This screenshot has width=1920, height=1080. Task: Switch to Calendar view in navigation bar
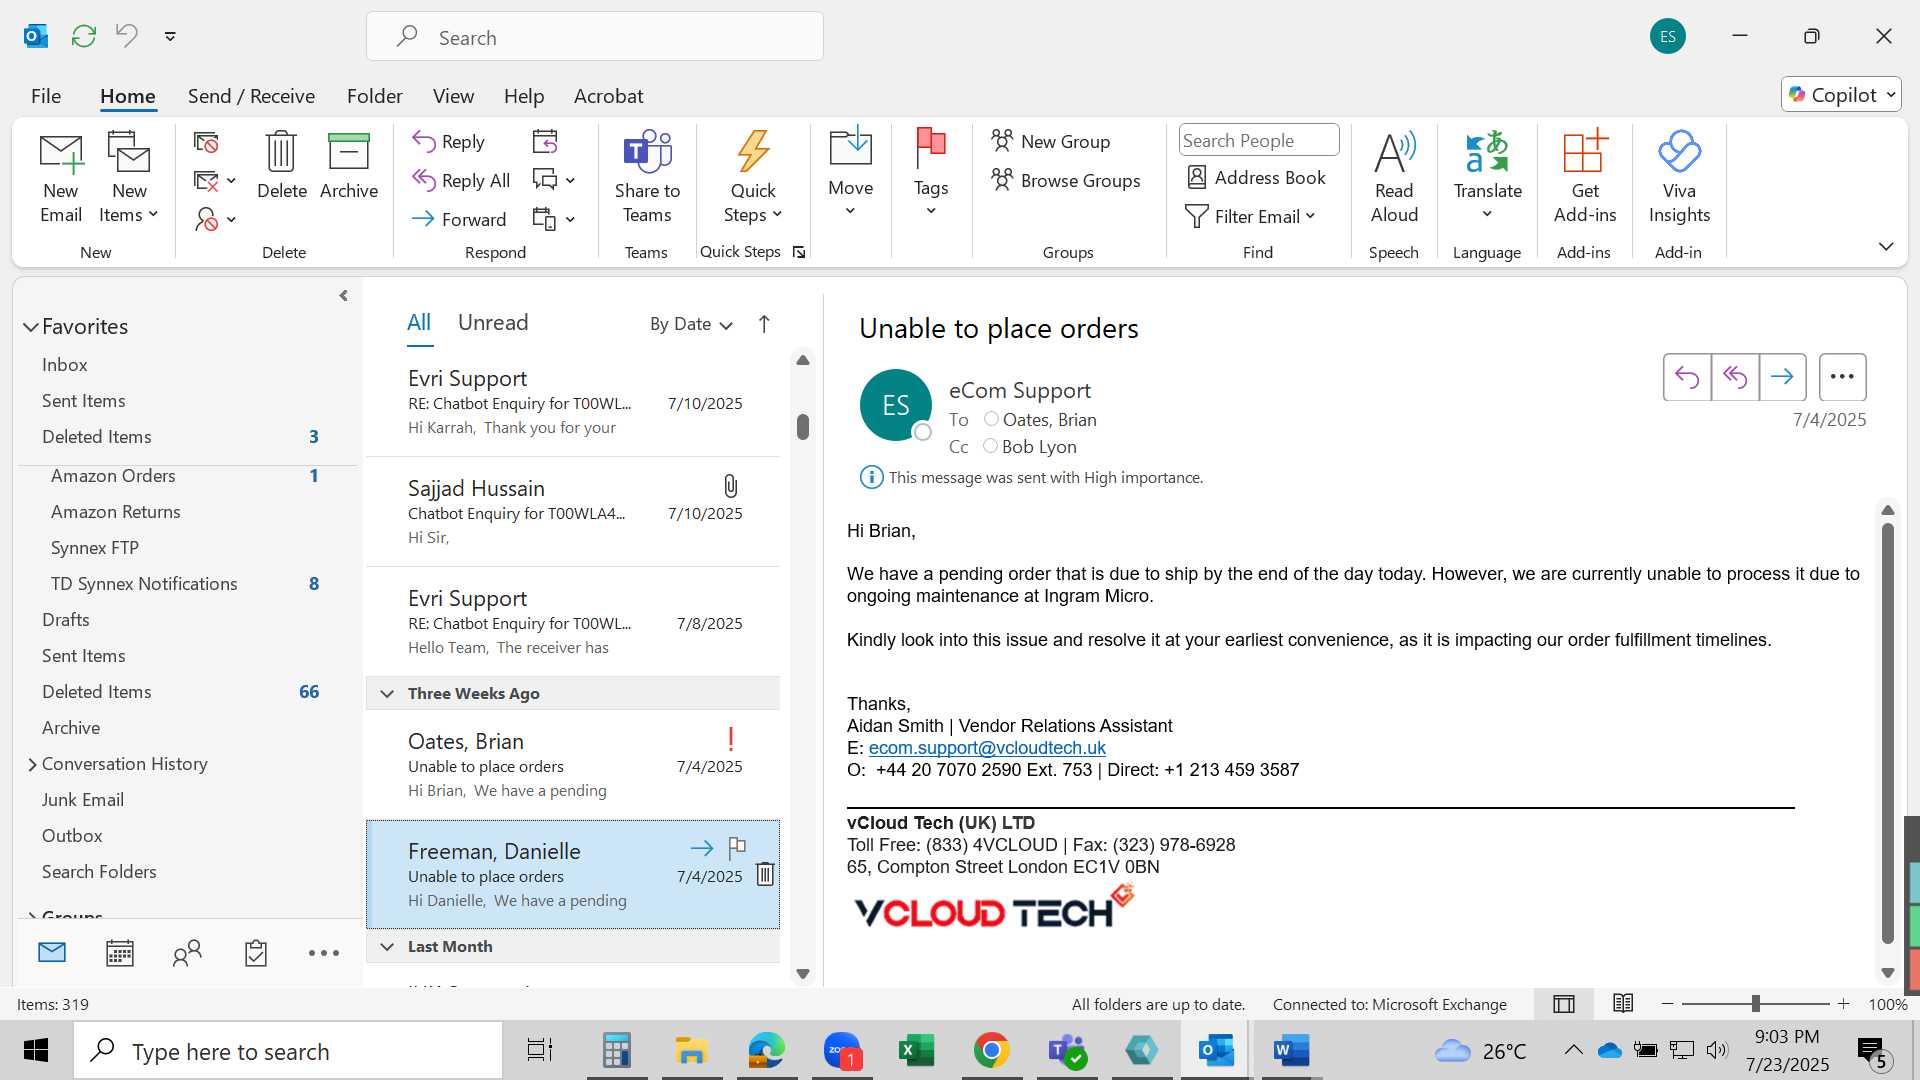point(120,953)
